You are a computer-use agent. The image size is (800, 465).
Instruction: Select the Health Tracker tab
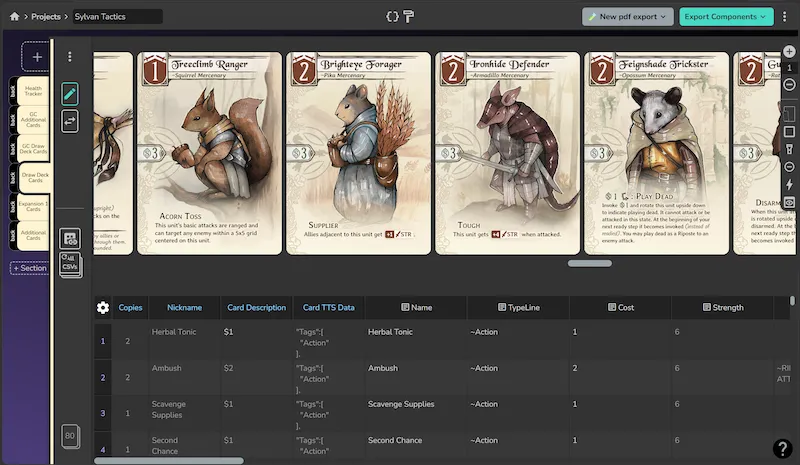click(33, 91)
